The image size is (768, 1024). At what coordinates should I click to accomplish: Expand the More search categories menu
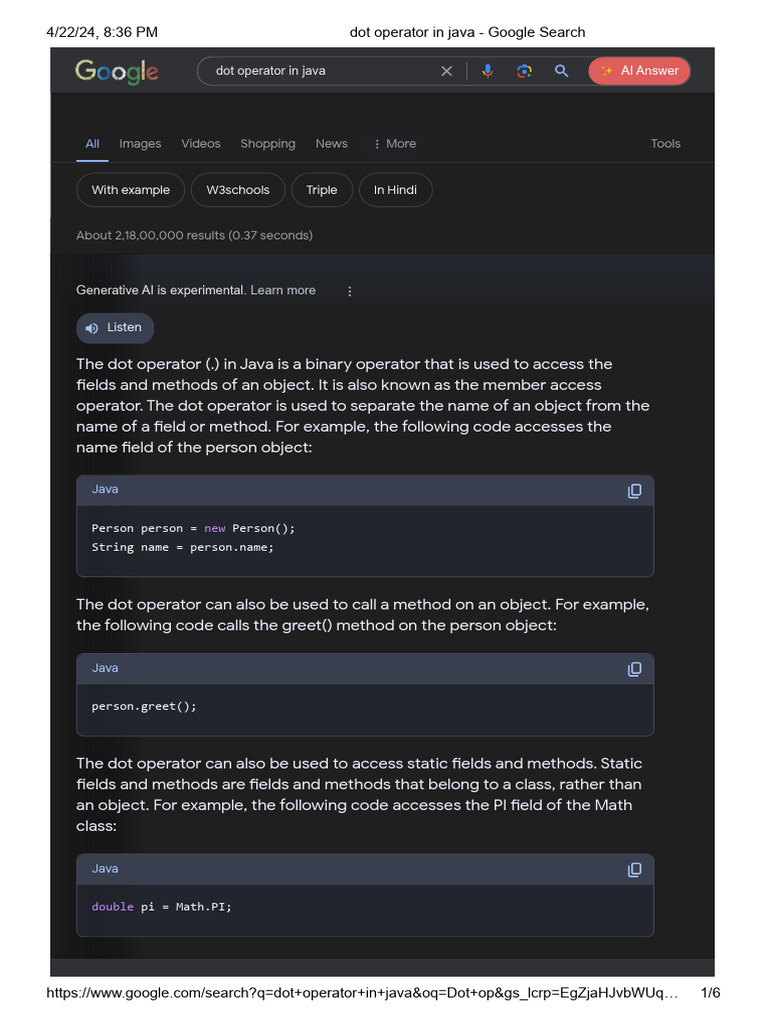(394, 144)
